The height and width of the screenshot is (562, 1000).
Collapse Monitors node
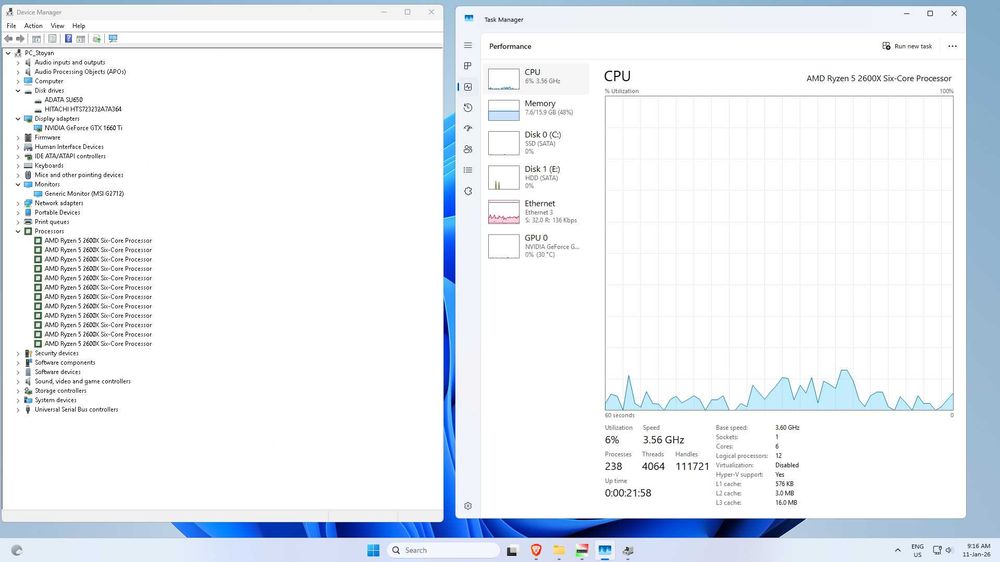pos(18,184)
